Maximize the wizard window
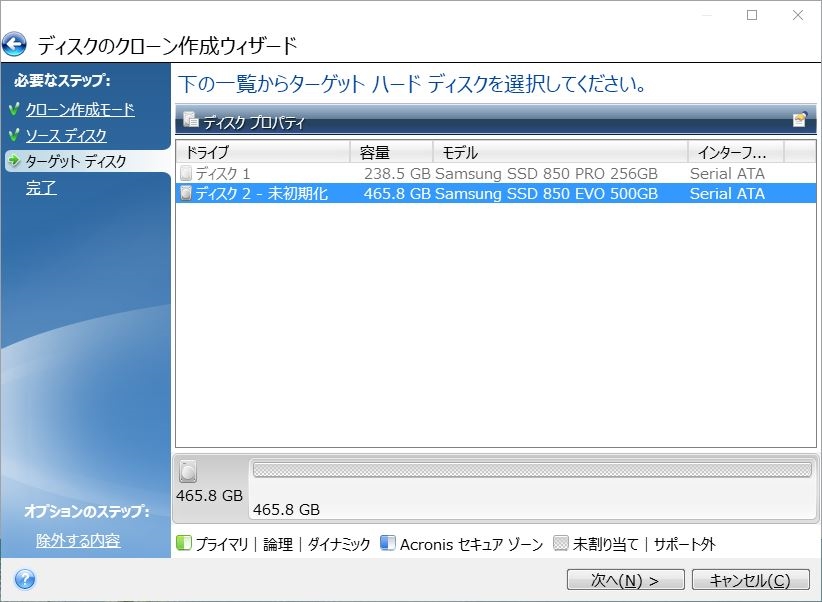 pyautogui.click(x=752, y=15)
